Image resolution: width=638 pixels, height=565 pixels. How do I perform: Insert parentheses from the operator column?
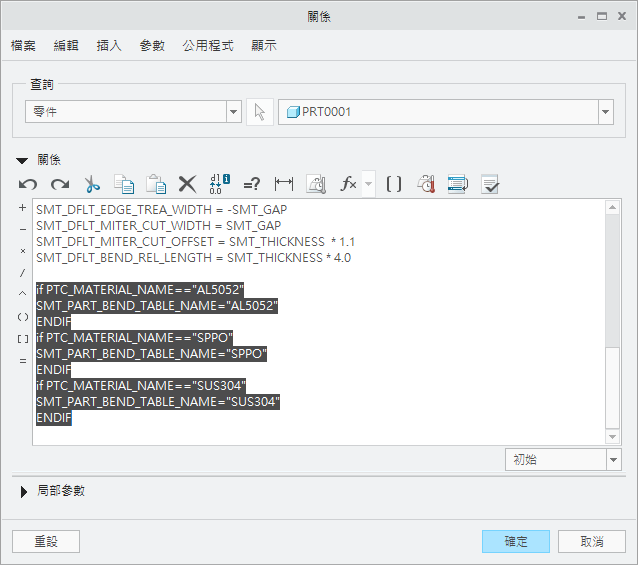pos(22,316)
